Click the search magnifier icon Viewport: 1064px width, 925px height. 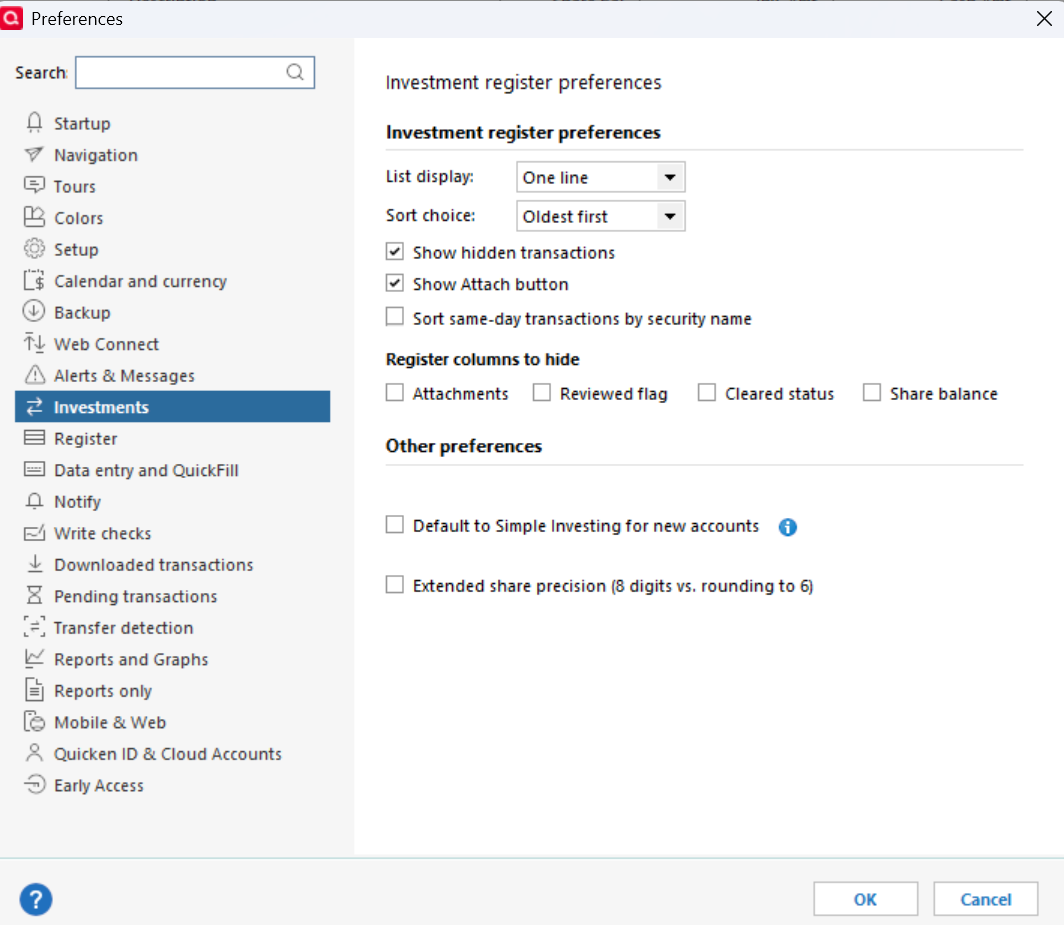click(x=294, y=72)
